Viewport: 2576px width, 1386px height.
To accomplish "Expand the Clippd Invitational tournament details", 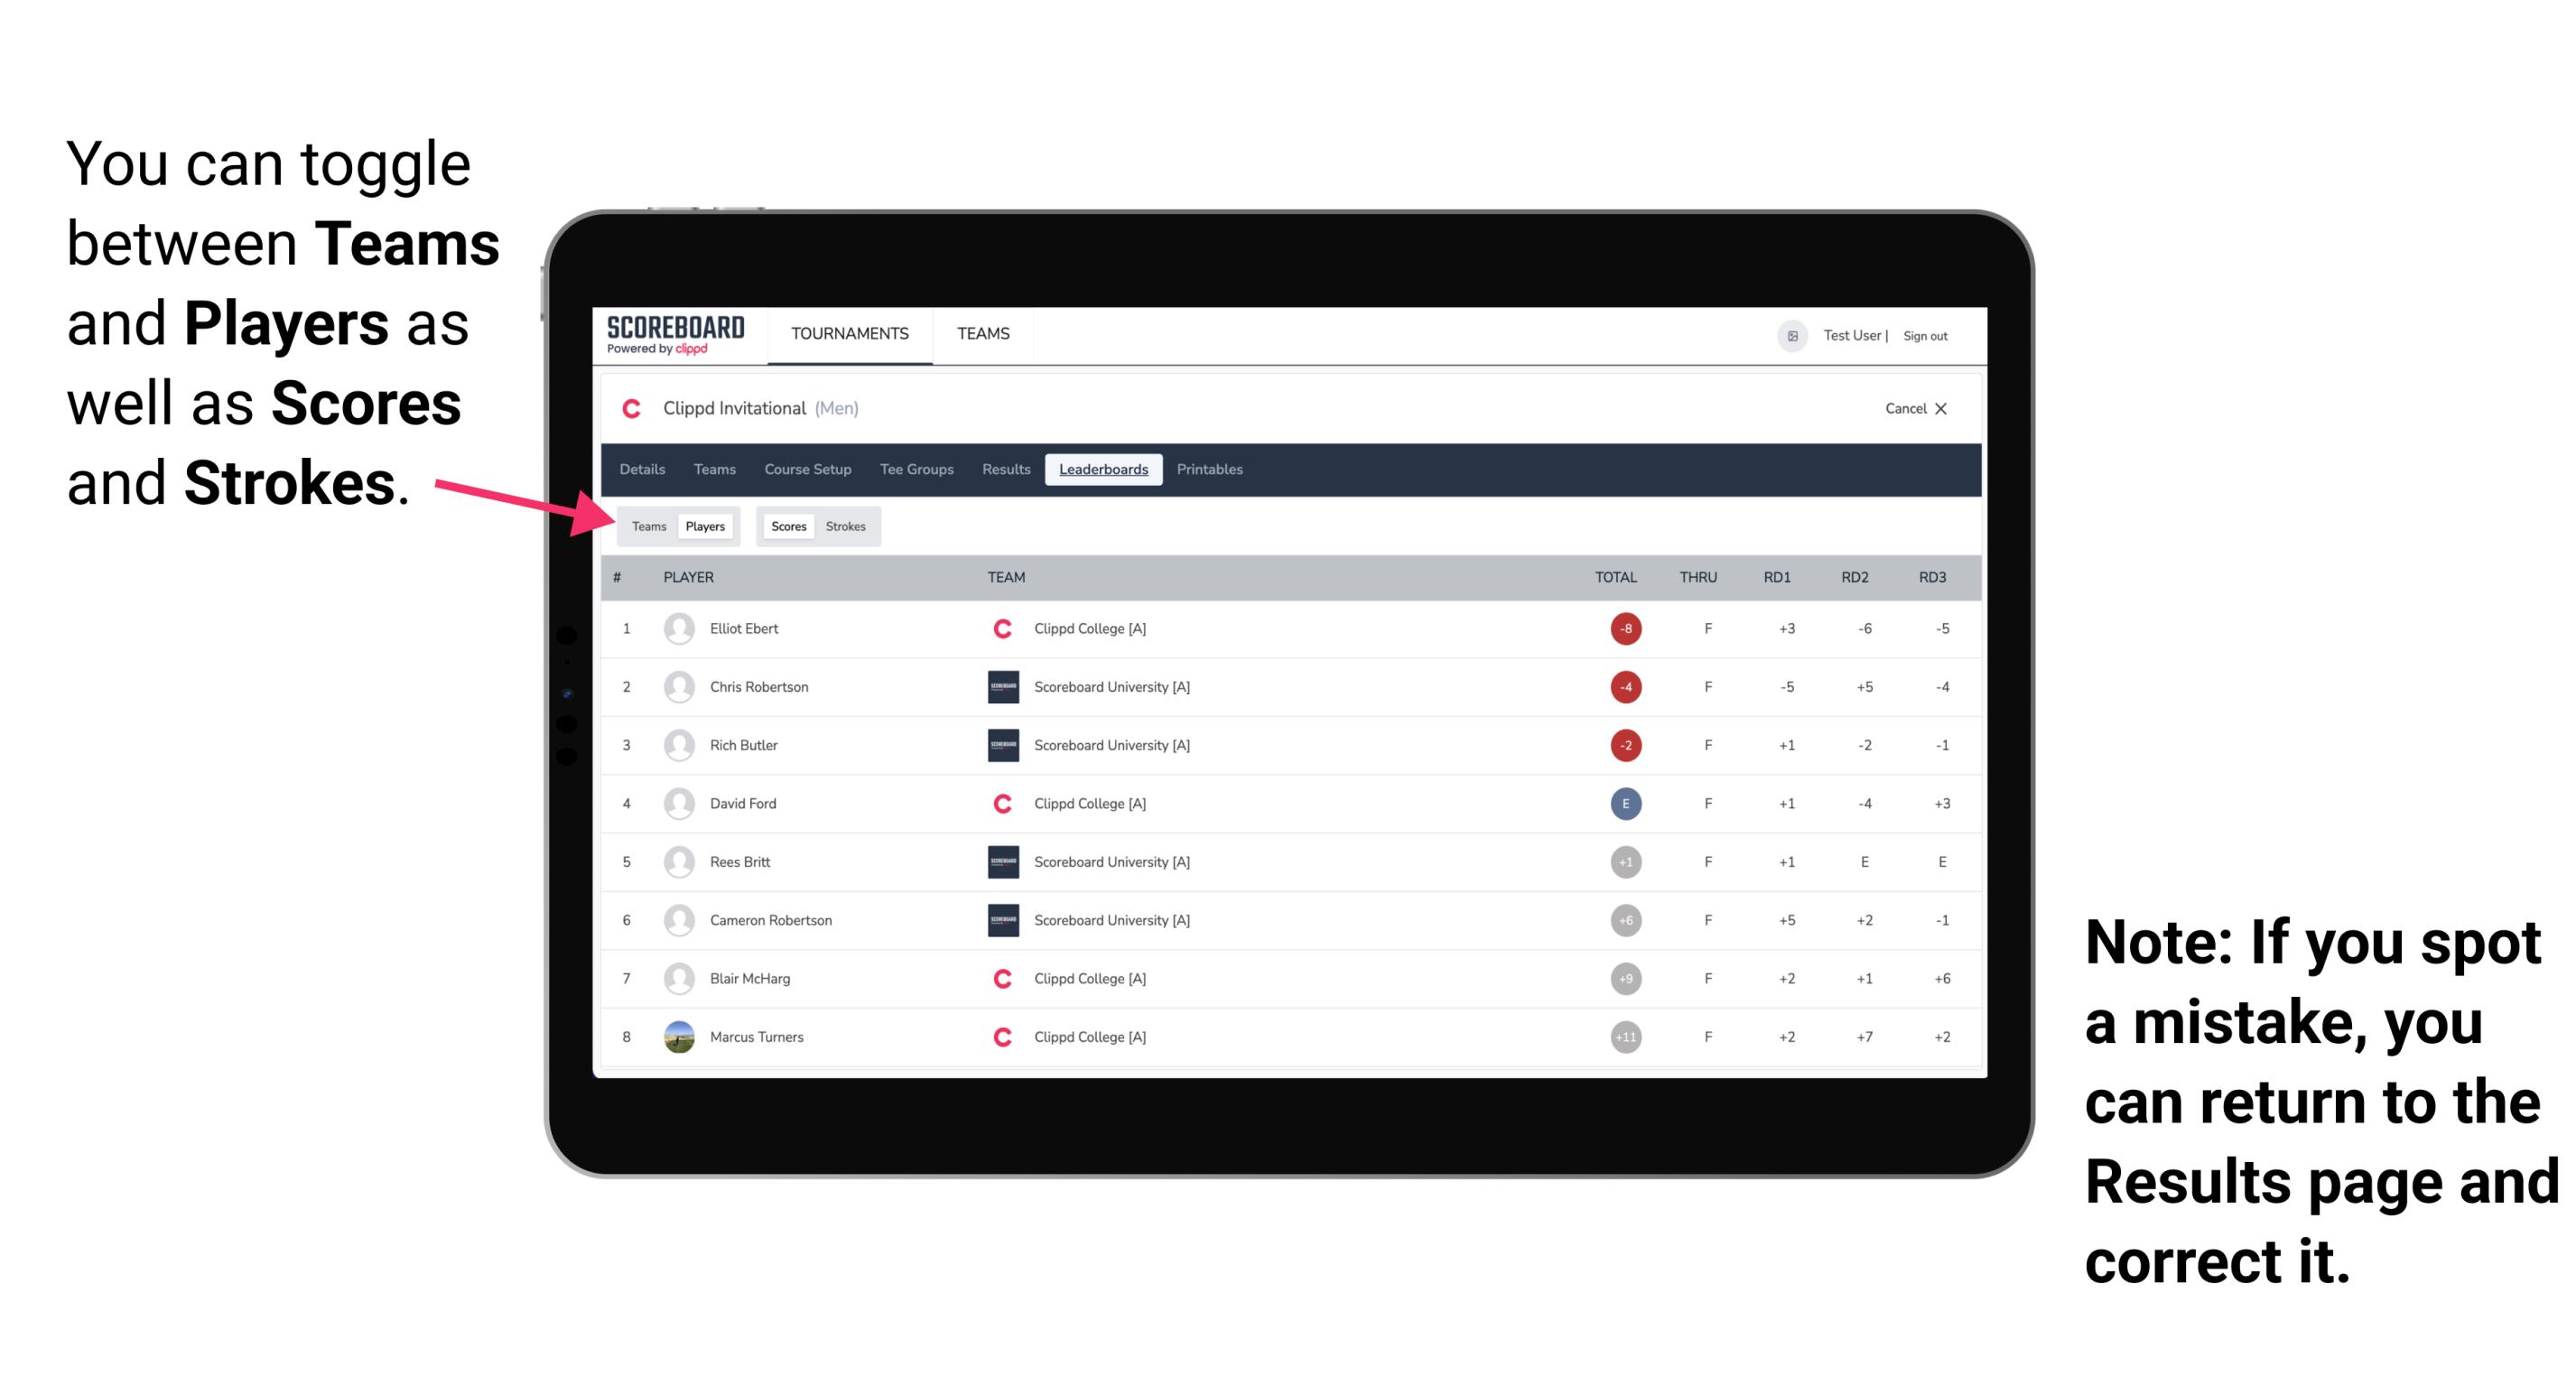I will click(x=645, y=470).
